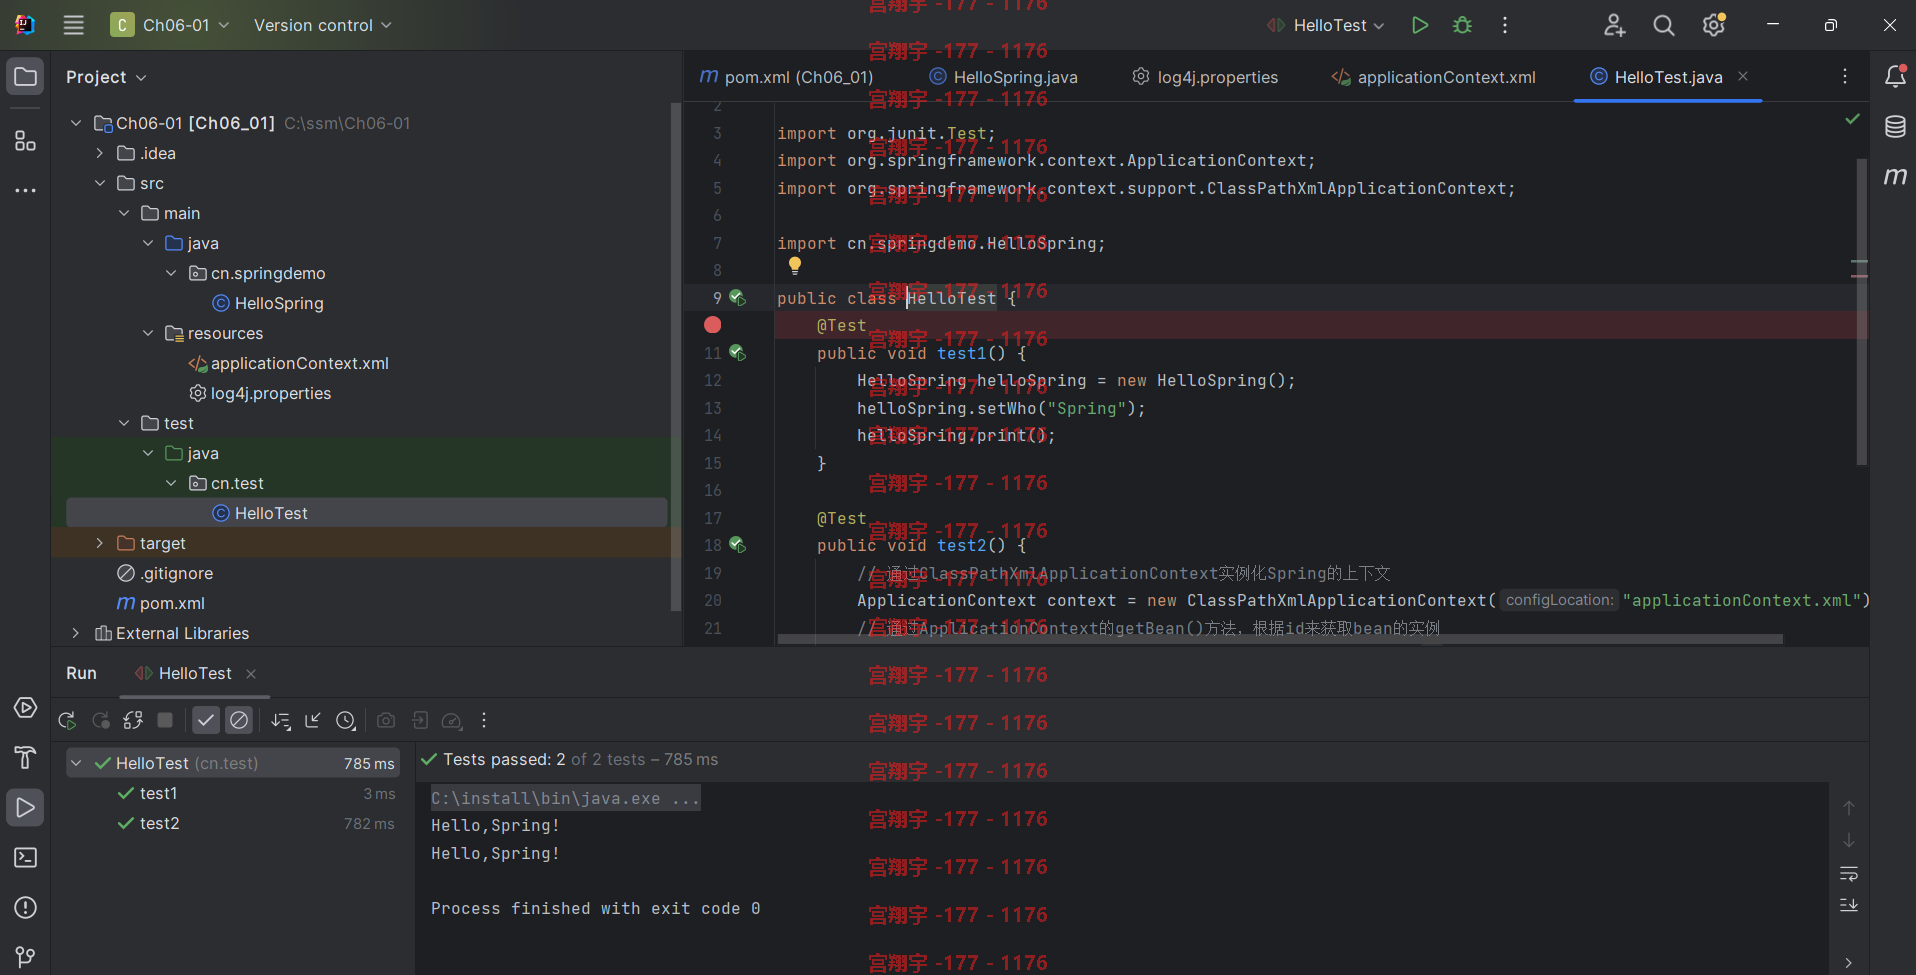Collapse the src folder
The height and width of the screenshot is (975, 1916).
point(99,183)
